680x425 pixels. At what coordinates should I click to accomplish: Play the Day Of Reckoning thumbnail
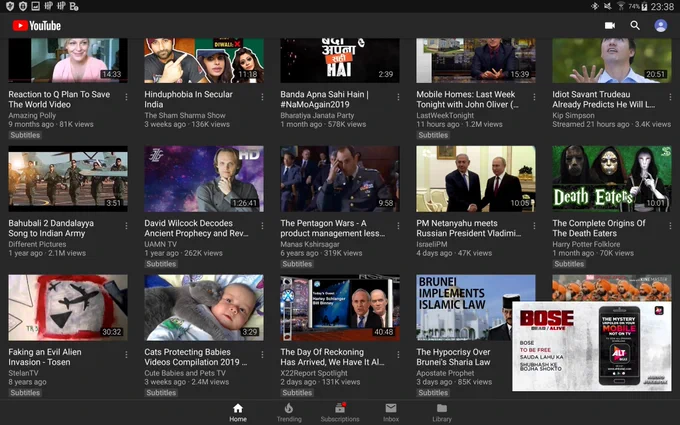point(340,307)
